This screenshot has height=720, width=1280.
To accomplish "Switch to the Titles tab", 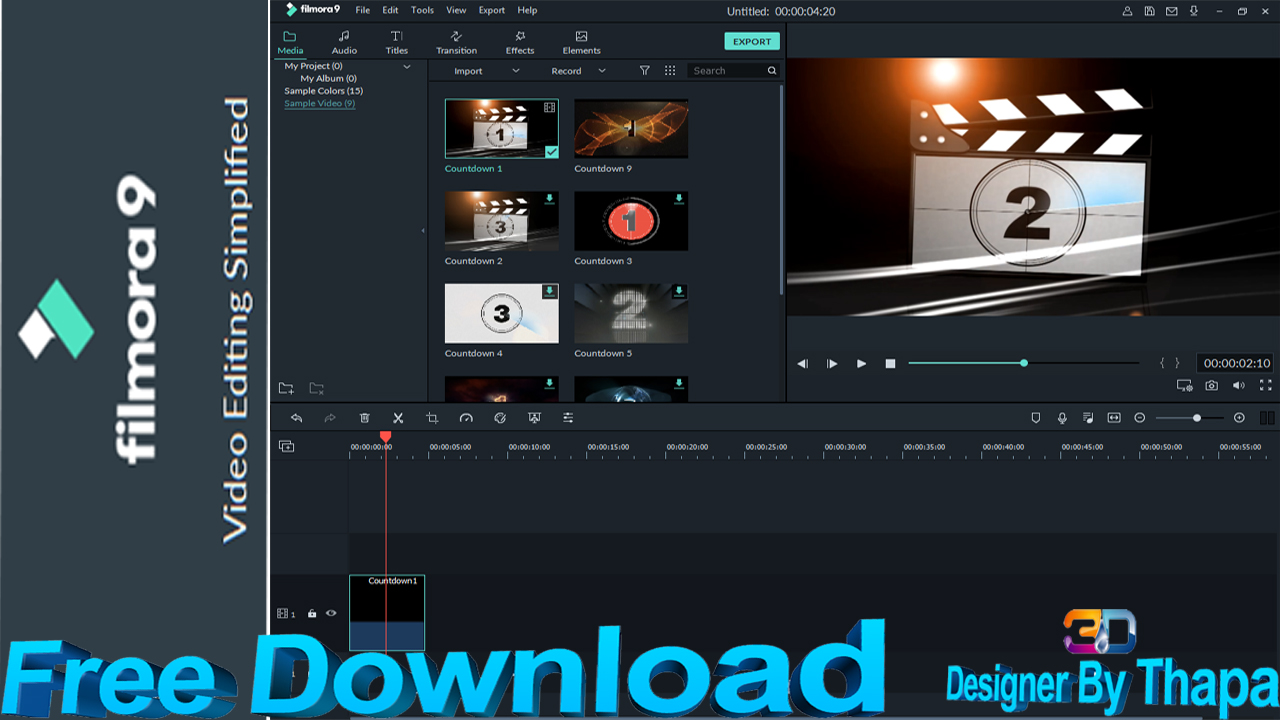I will coord(397,43).
